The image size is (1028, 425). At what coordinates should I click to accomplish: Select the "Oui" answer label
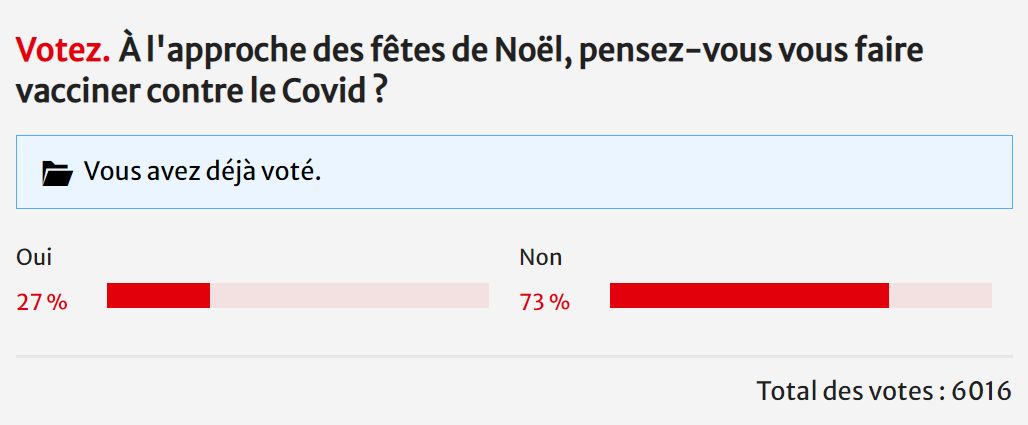[34, 258]
